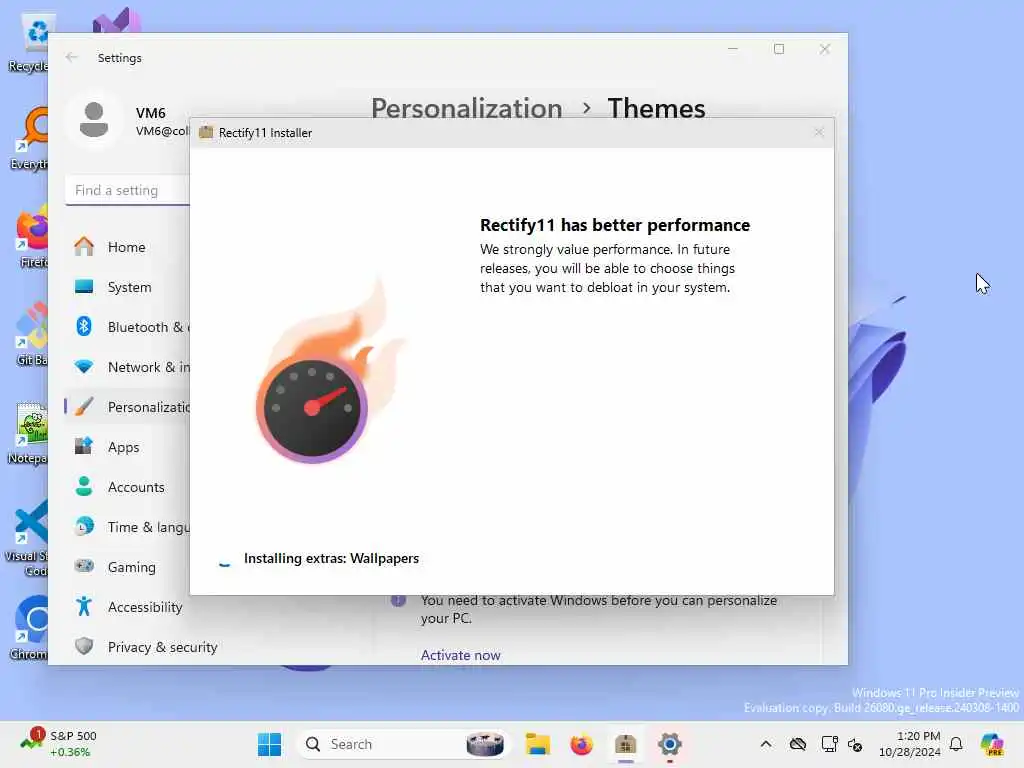Open File Explorer from taskbar
The height and width of the screenshot is (768, 1024).
(x=537, y=744)
